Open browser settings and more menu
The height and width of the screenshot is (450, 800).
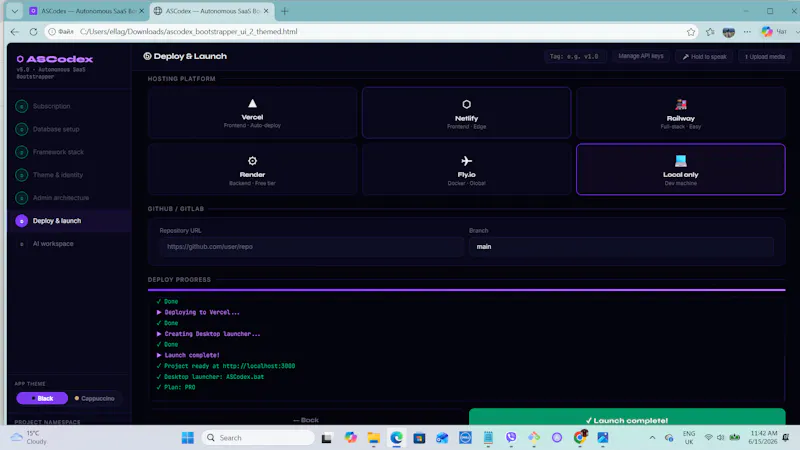747,32
